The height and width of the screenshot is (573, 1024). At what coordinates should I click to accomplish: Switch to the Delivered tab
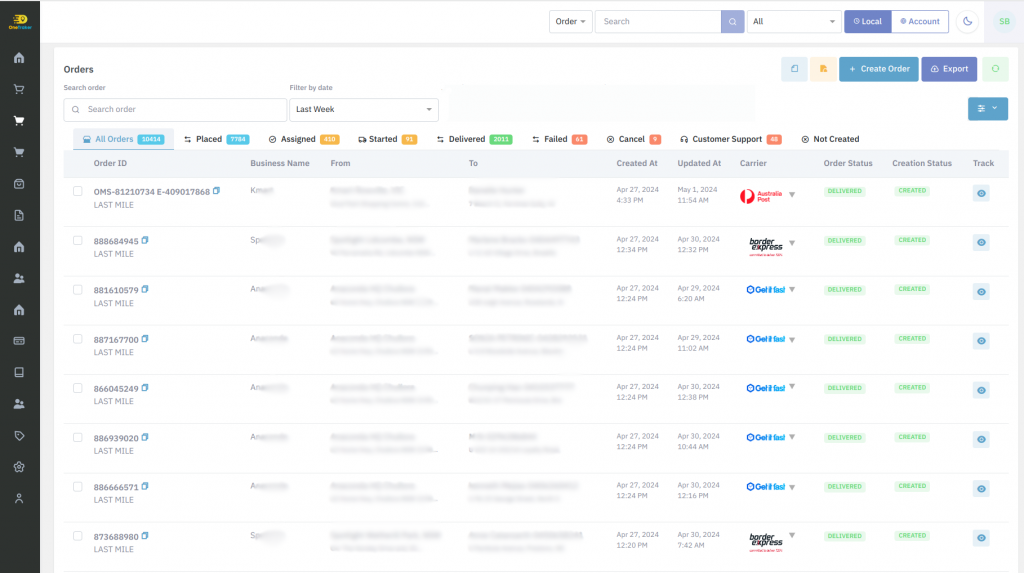pyautogui.click(x=474, y=139)
